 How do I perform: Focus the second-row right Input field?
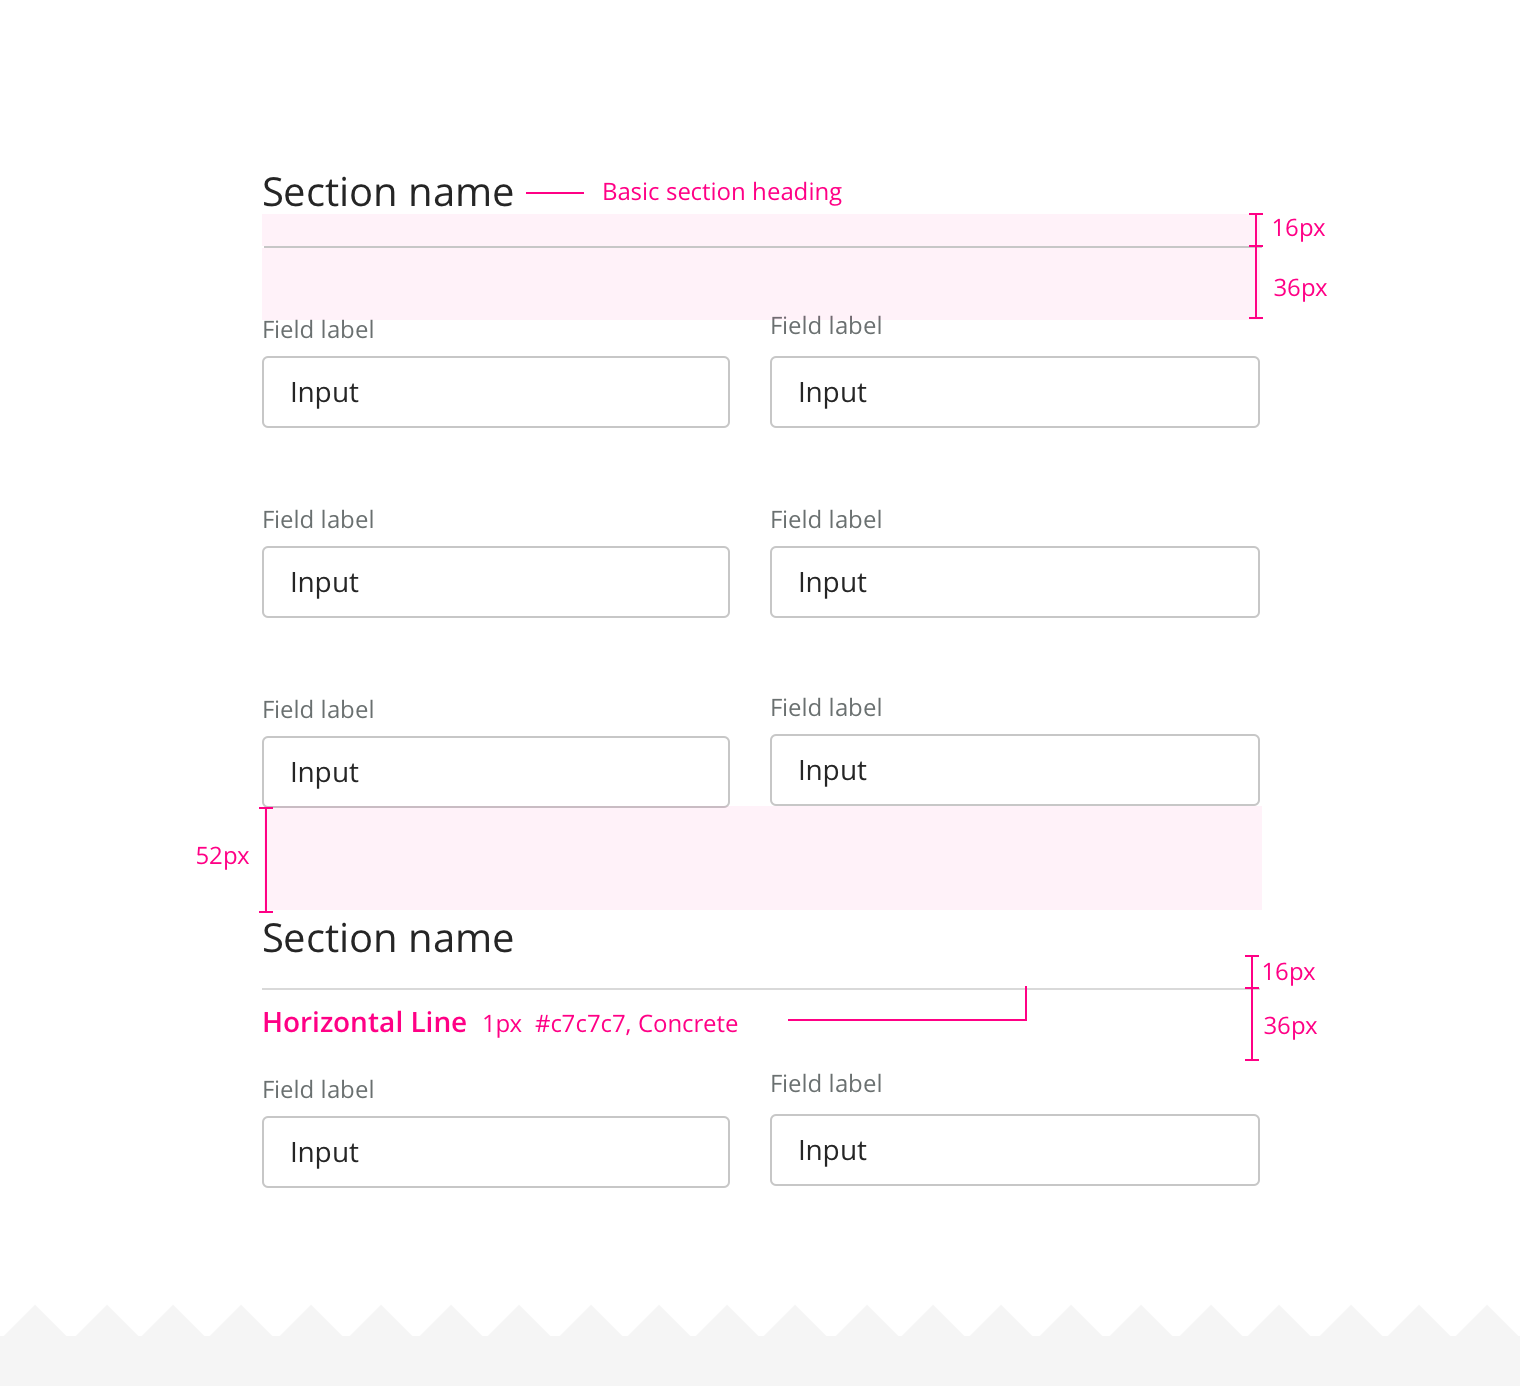(x=1014, y=582)
